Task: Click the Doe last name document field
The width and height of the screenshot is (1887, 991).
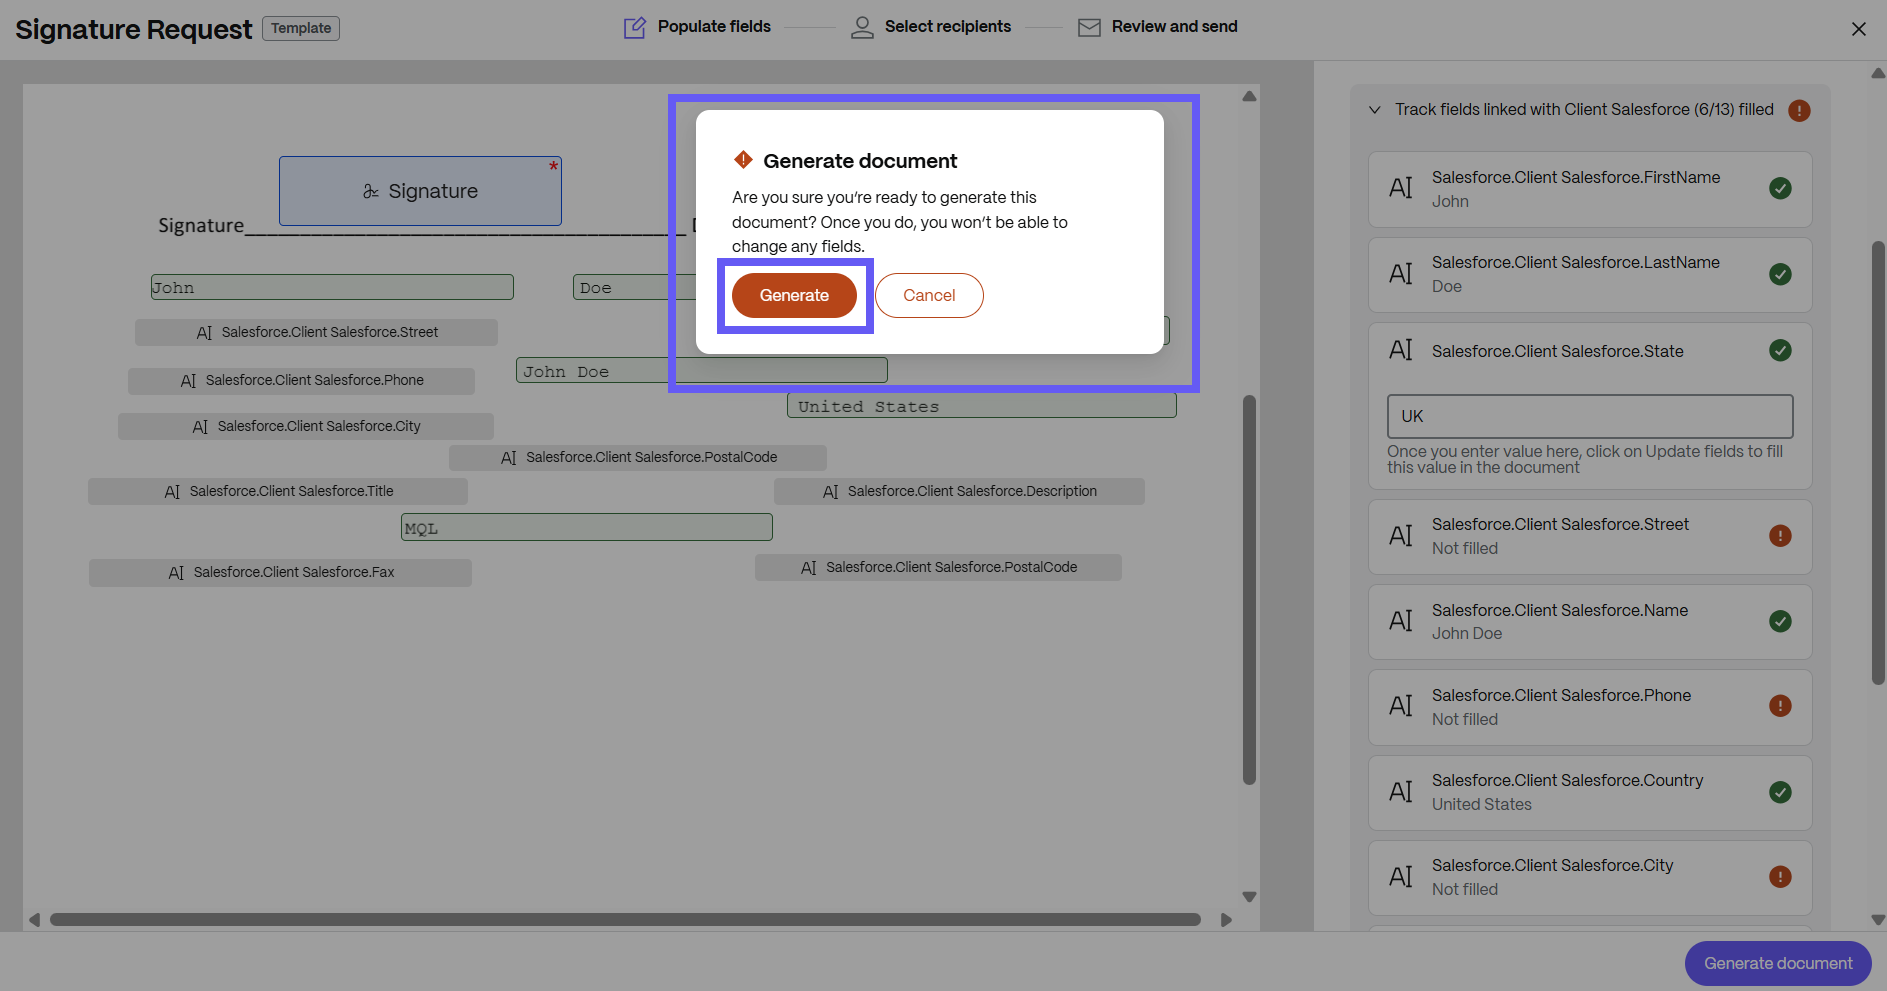Action: (633, 288)
